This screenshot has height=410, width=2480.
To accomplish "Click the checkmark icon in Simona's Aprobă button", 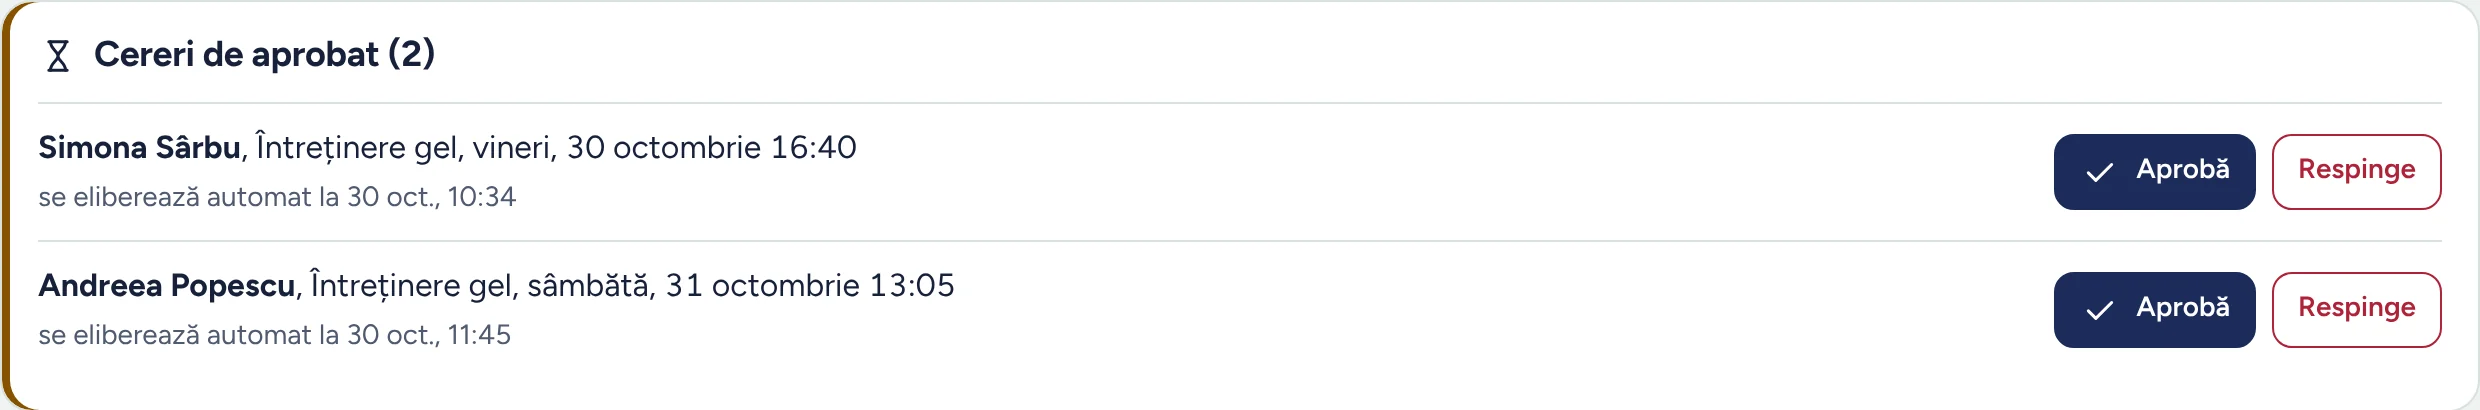I will point(2099,172).
